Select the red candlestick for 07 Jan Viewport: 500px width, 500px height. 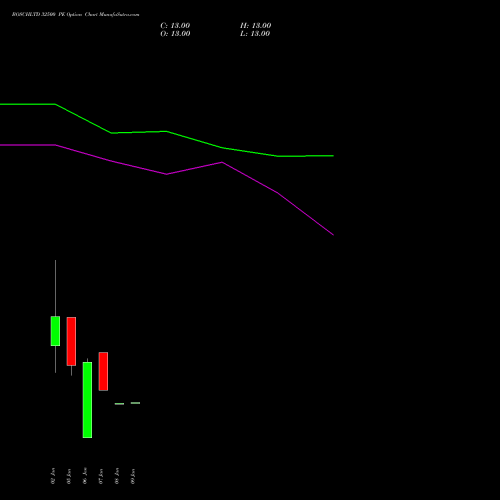point(103,371)
